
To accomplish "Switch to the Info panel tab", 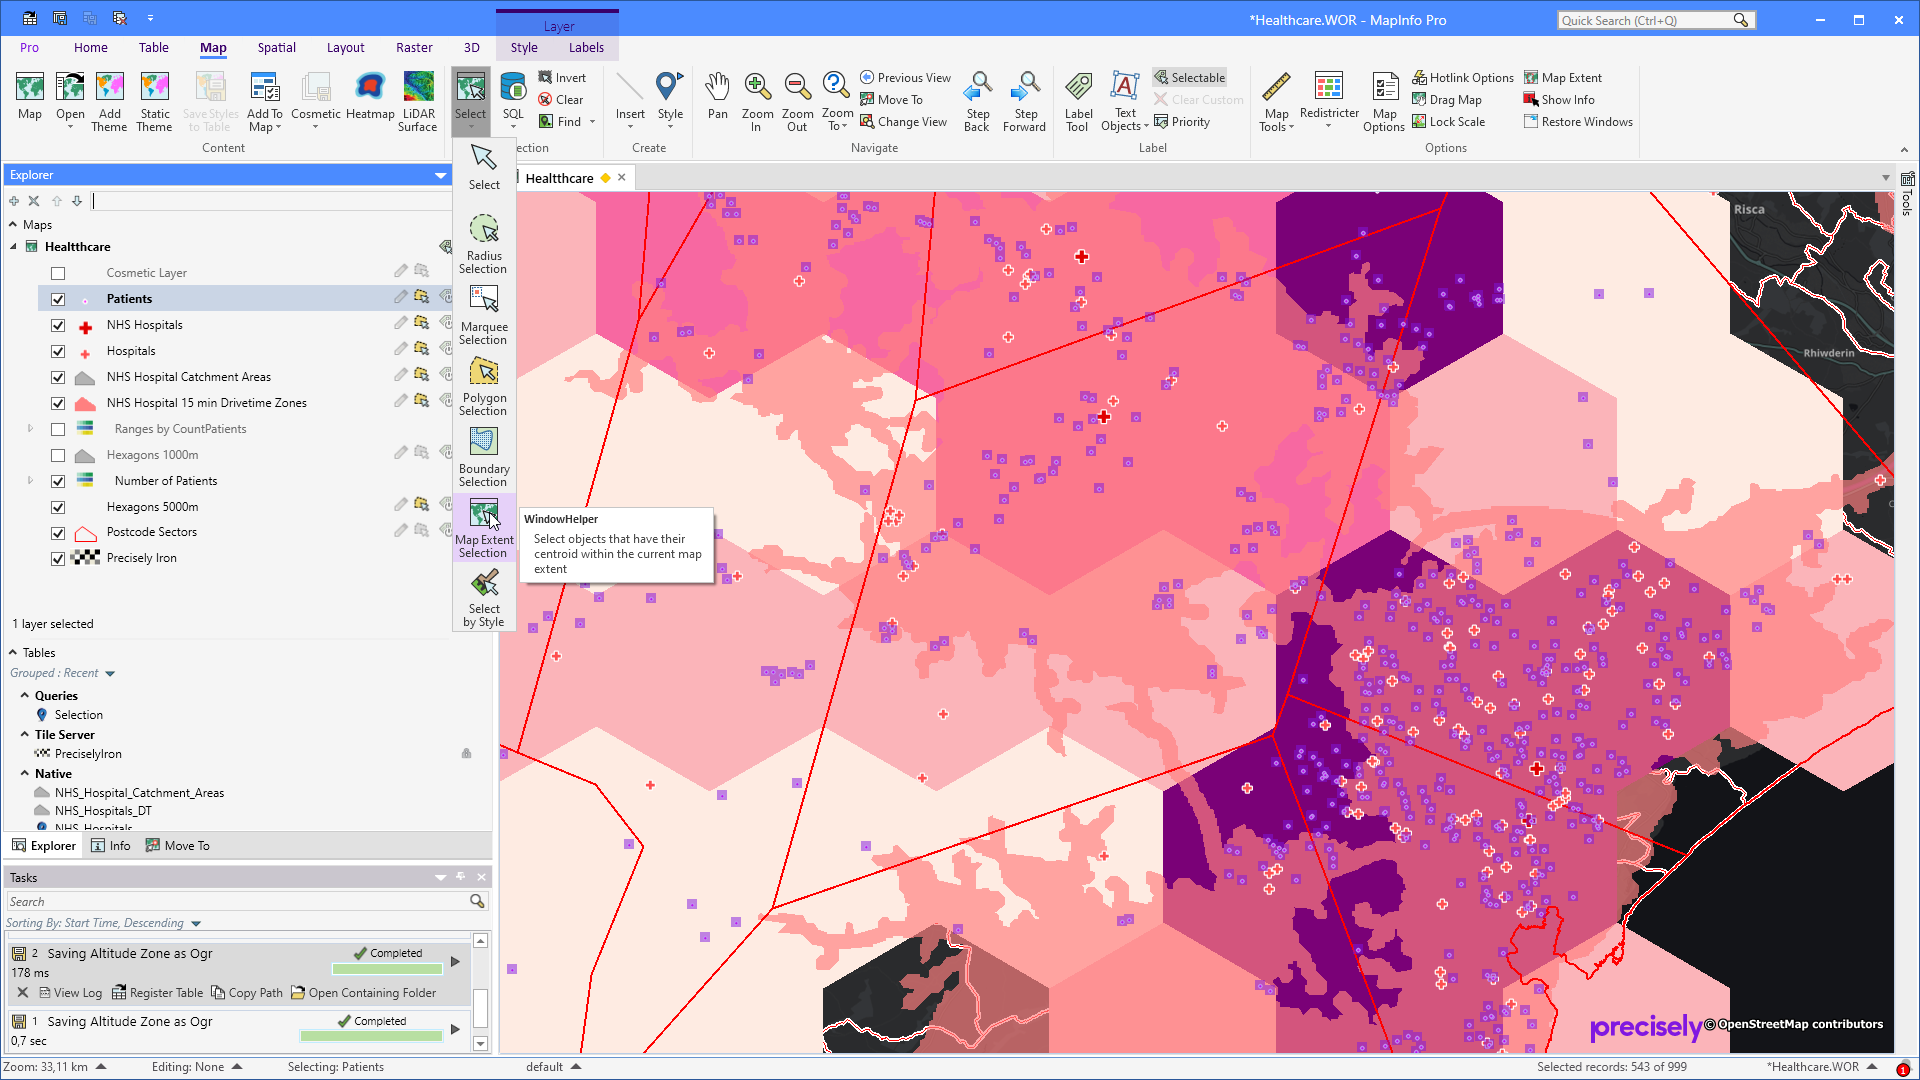I will click(x=111, y=846).
